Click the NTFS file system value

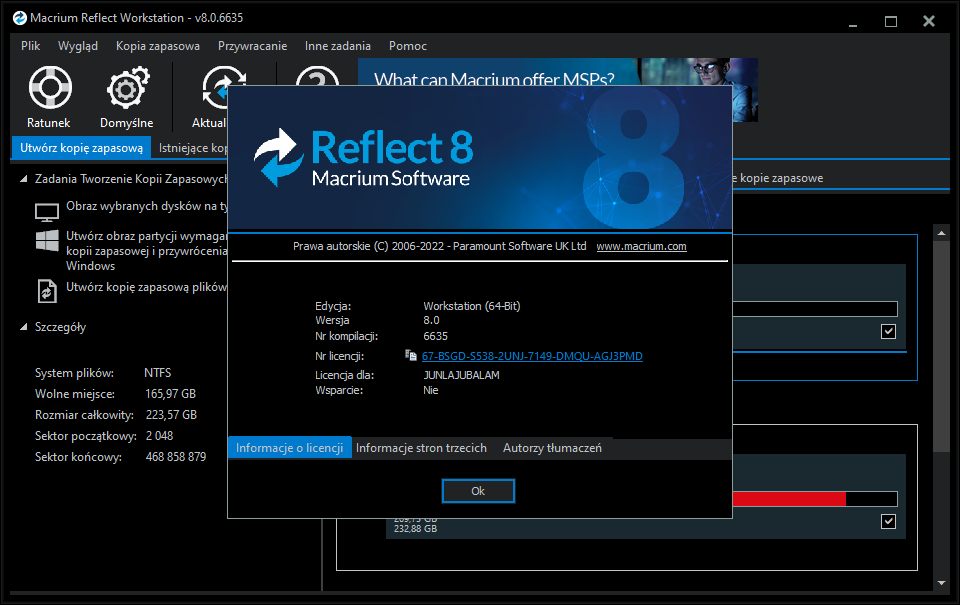pos(158,373)
